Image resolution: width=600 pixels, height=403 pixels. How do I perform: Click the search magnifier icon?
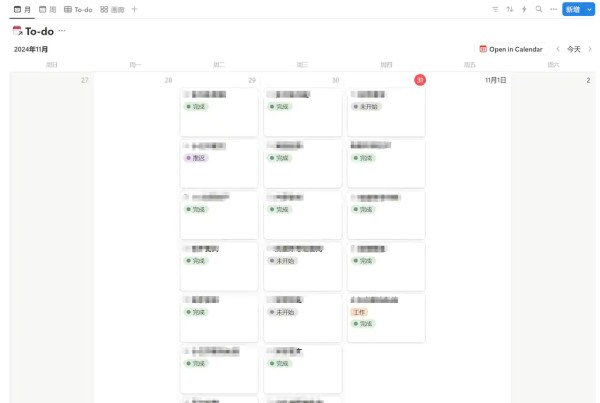tap(539, 9)
